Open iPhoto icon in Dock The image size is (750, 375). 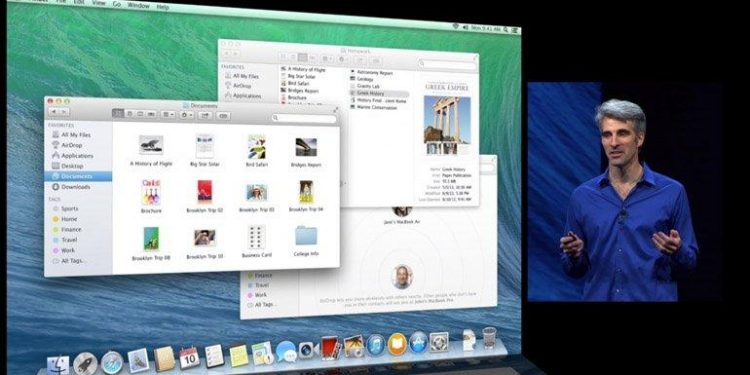coord(354,345)
